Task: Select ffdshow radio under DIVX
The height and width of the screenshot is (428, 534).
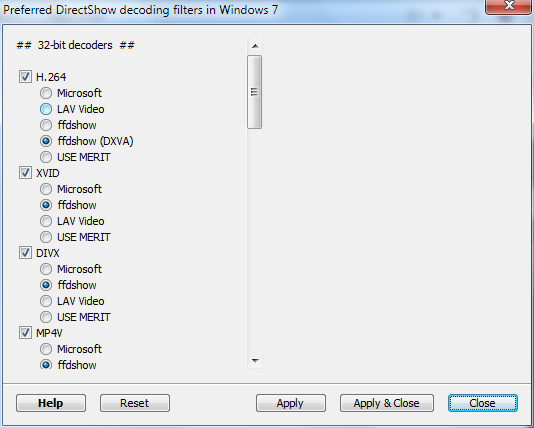Action: tap(46, 285)
